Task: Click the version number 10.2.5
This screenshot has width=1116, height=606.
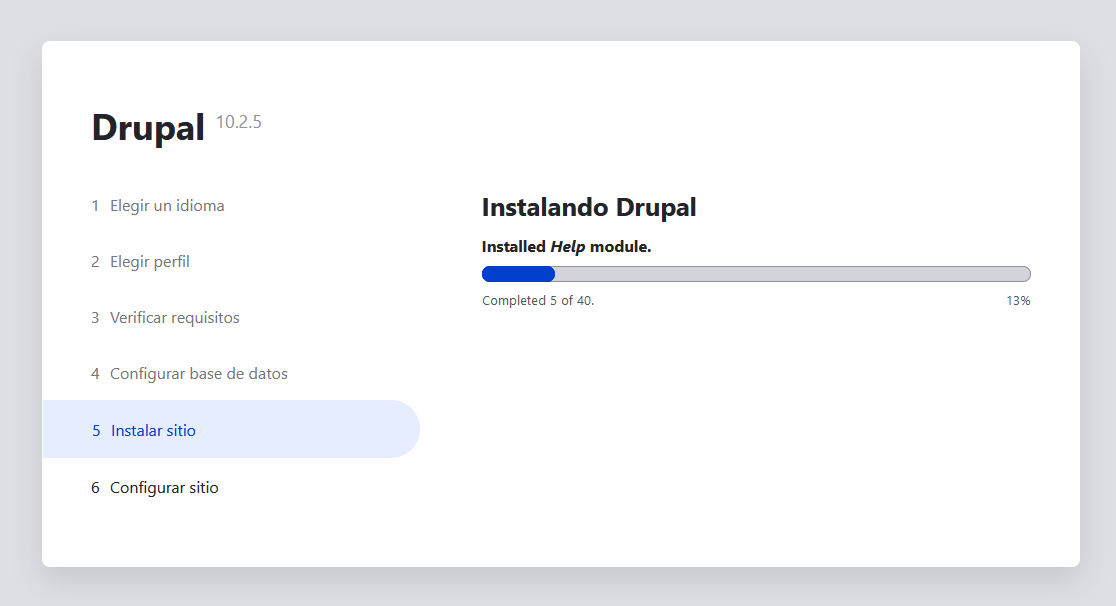Action: tap(239, 123)
